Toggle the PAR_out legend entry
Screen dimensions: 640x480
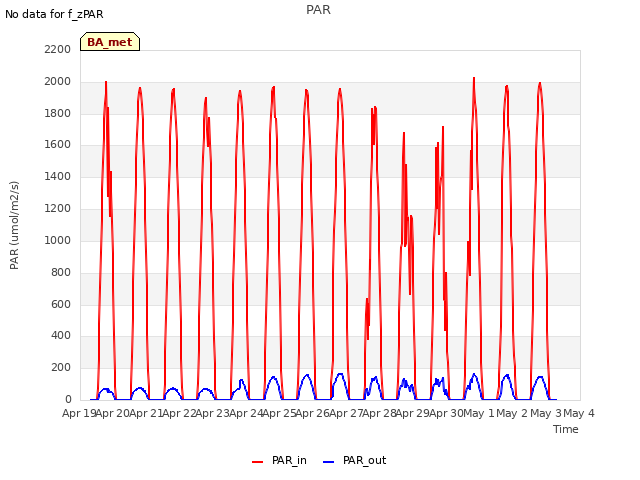click(354, 460)
